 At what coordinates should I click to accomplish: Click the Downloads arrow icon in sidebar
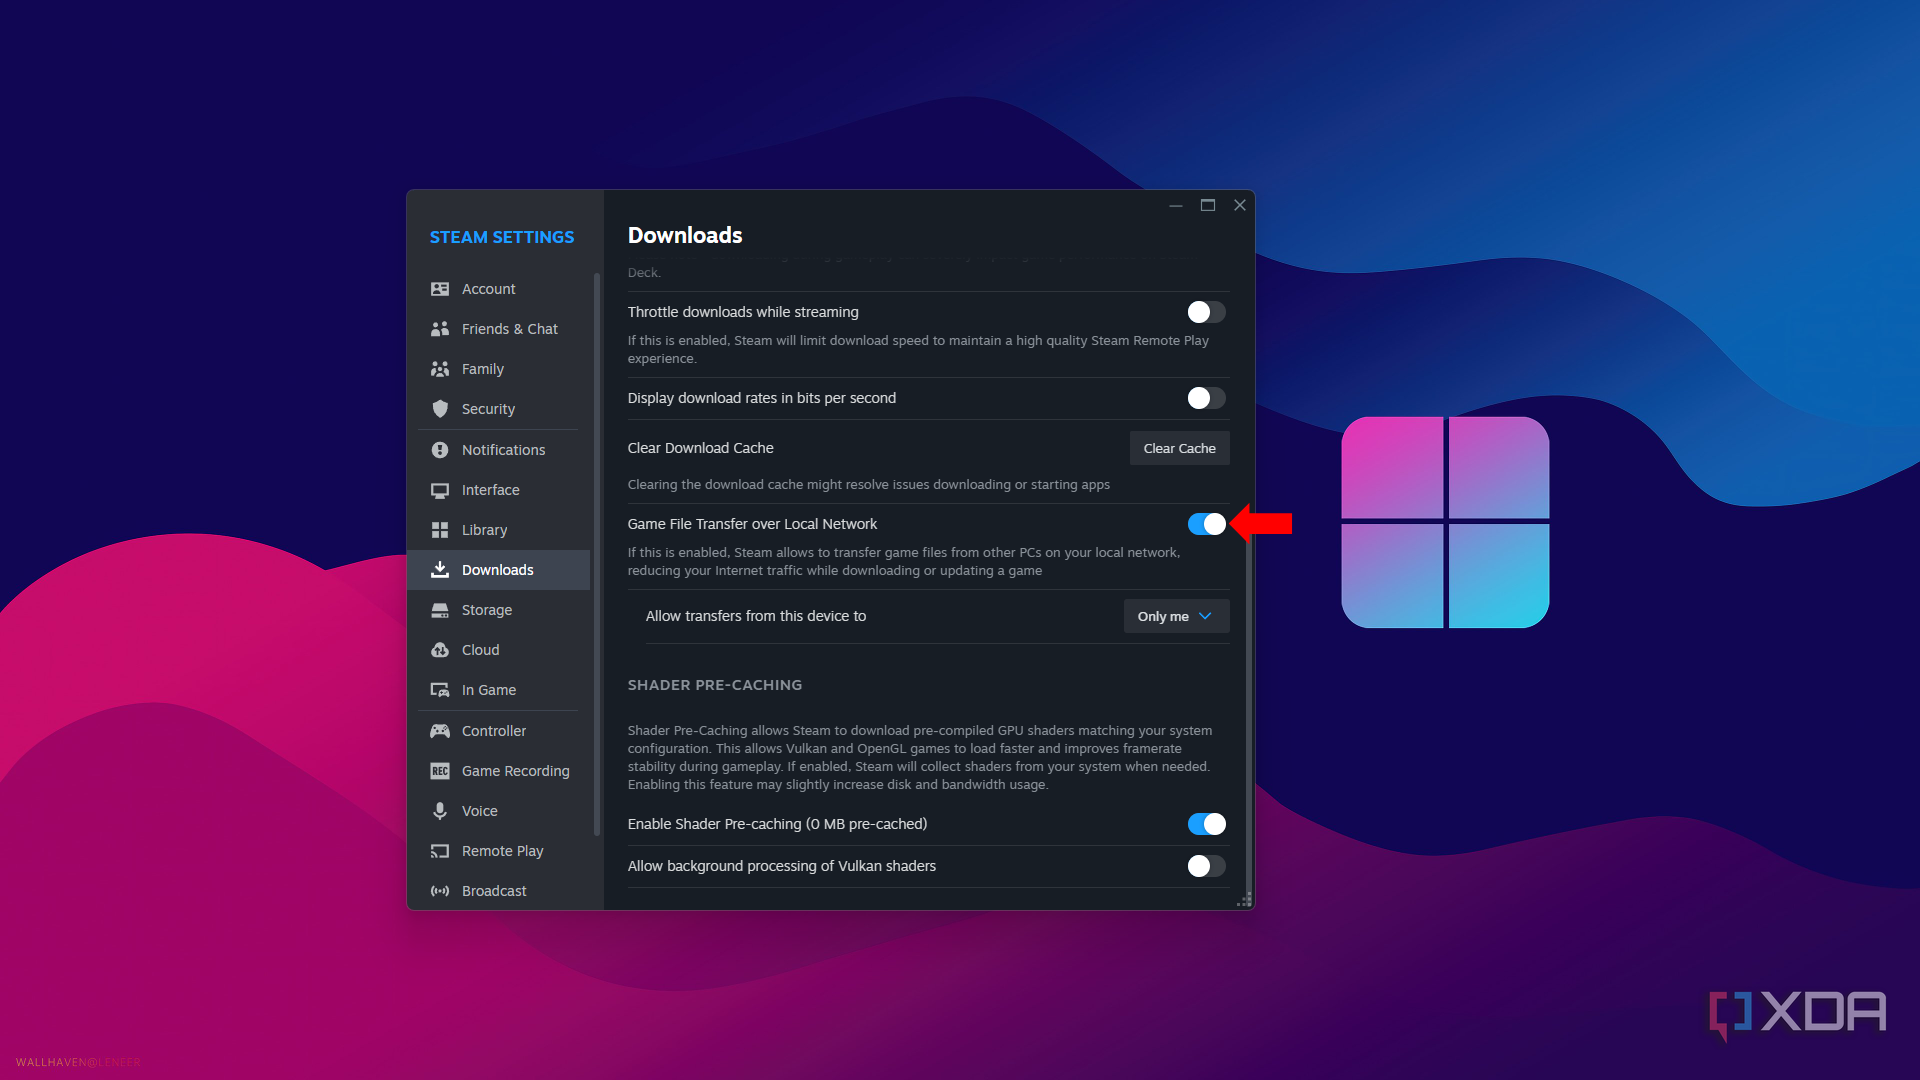[x=441, y=569]
